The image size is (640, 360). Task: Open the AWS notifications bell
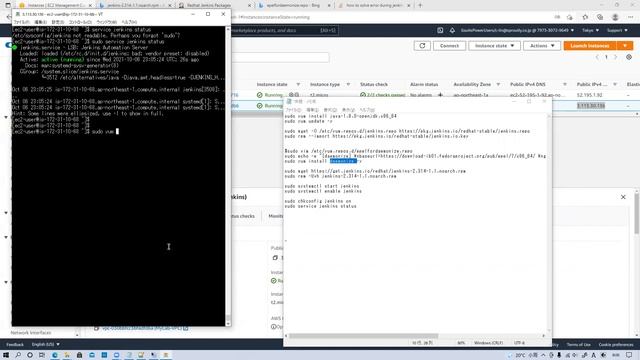pos(452,30)
